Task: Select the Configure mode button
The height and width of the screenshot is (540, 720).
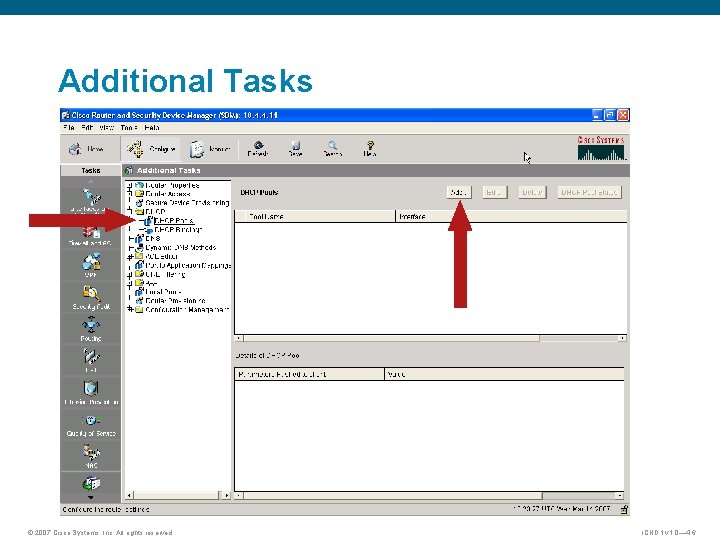Action: pos(151,149)
